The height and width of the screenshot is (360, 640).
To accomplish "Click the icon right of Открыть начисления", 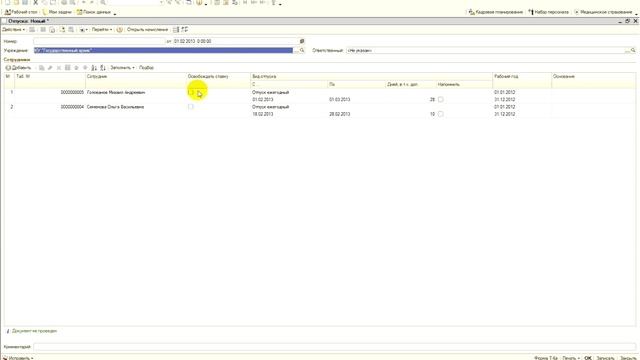I will (176, 30).
